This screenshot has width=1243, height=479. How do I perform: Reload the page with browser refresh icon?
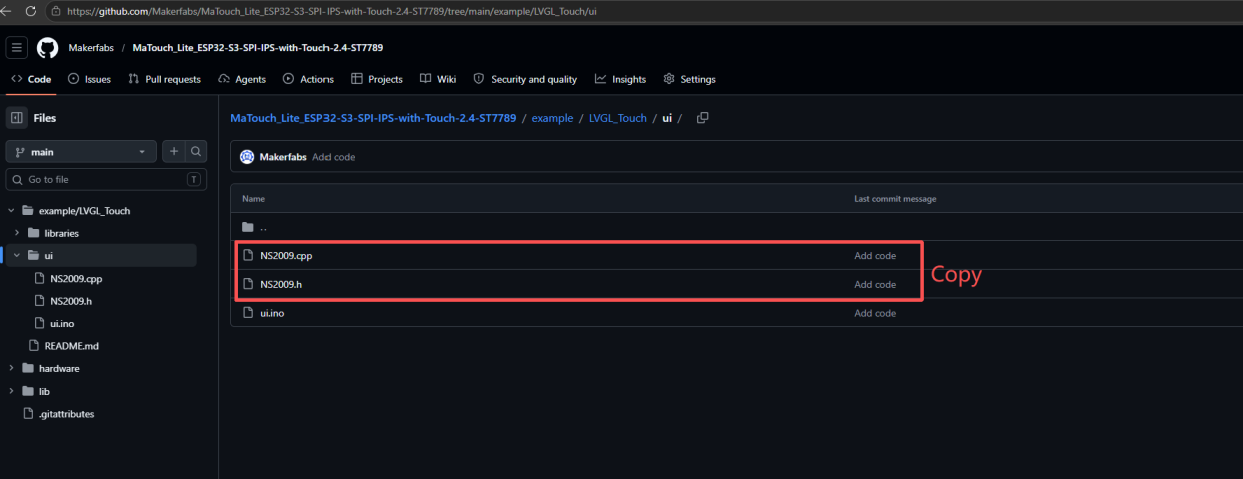point(30,11)
